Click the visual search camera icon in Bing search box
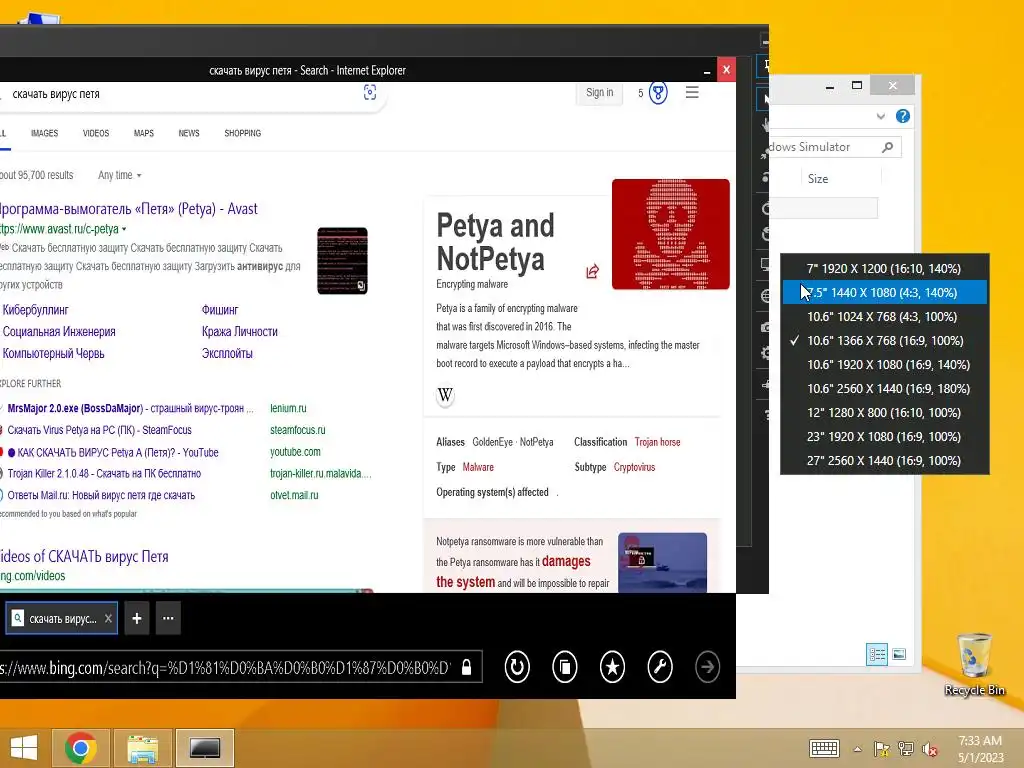The height and width of the screenshot is (768, 1024). (370, 93)
